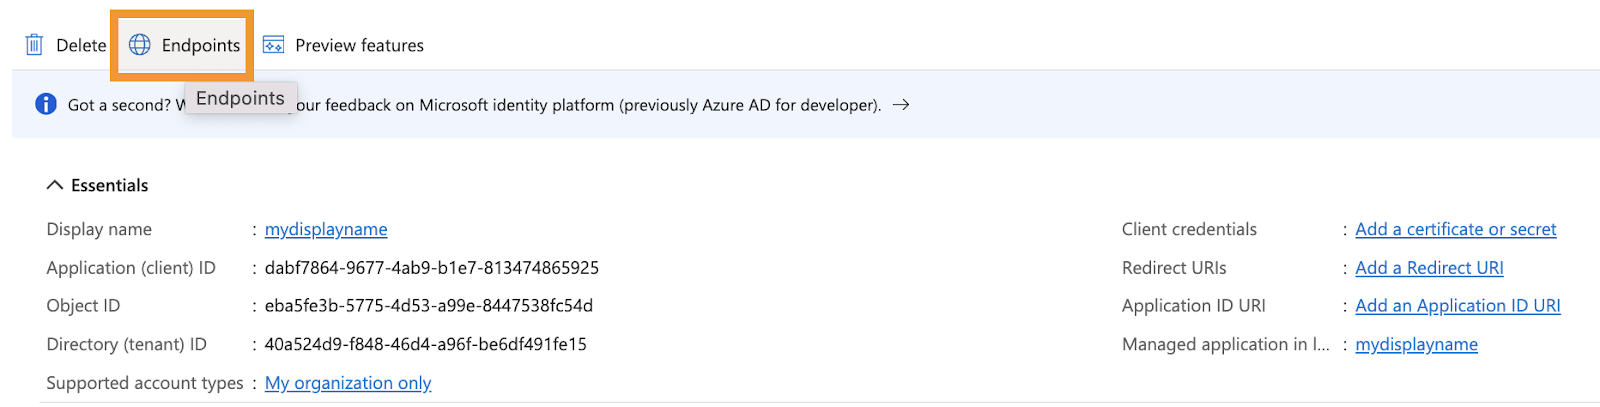Image resolution: width=1600 pixels, height=407 pixels.
Task: Open Preview features from the toolbar
Action: point(343,45)
